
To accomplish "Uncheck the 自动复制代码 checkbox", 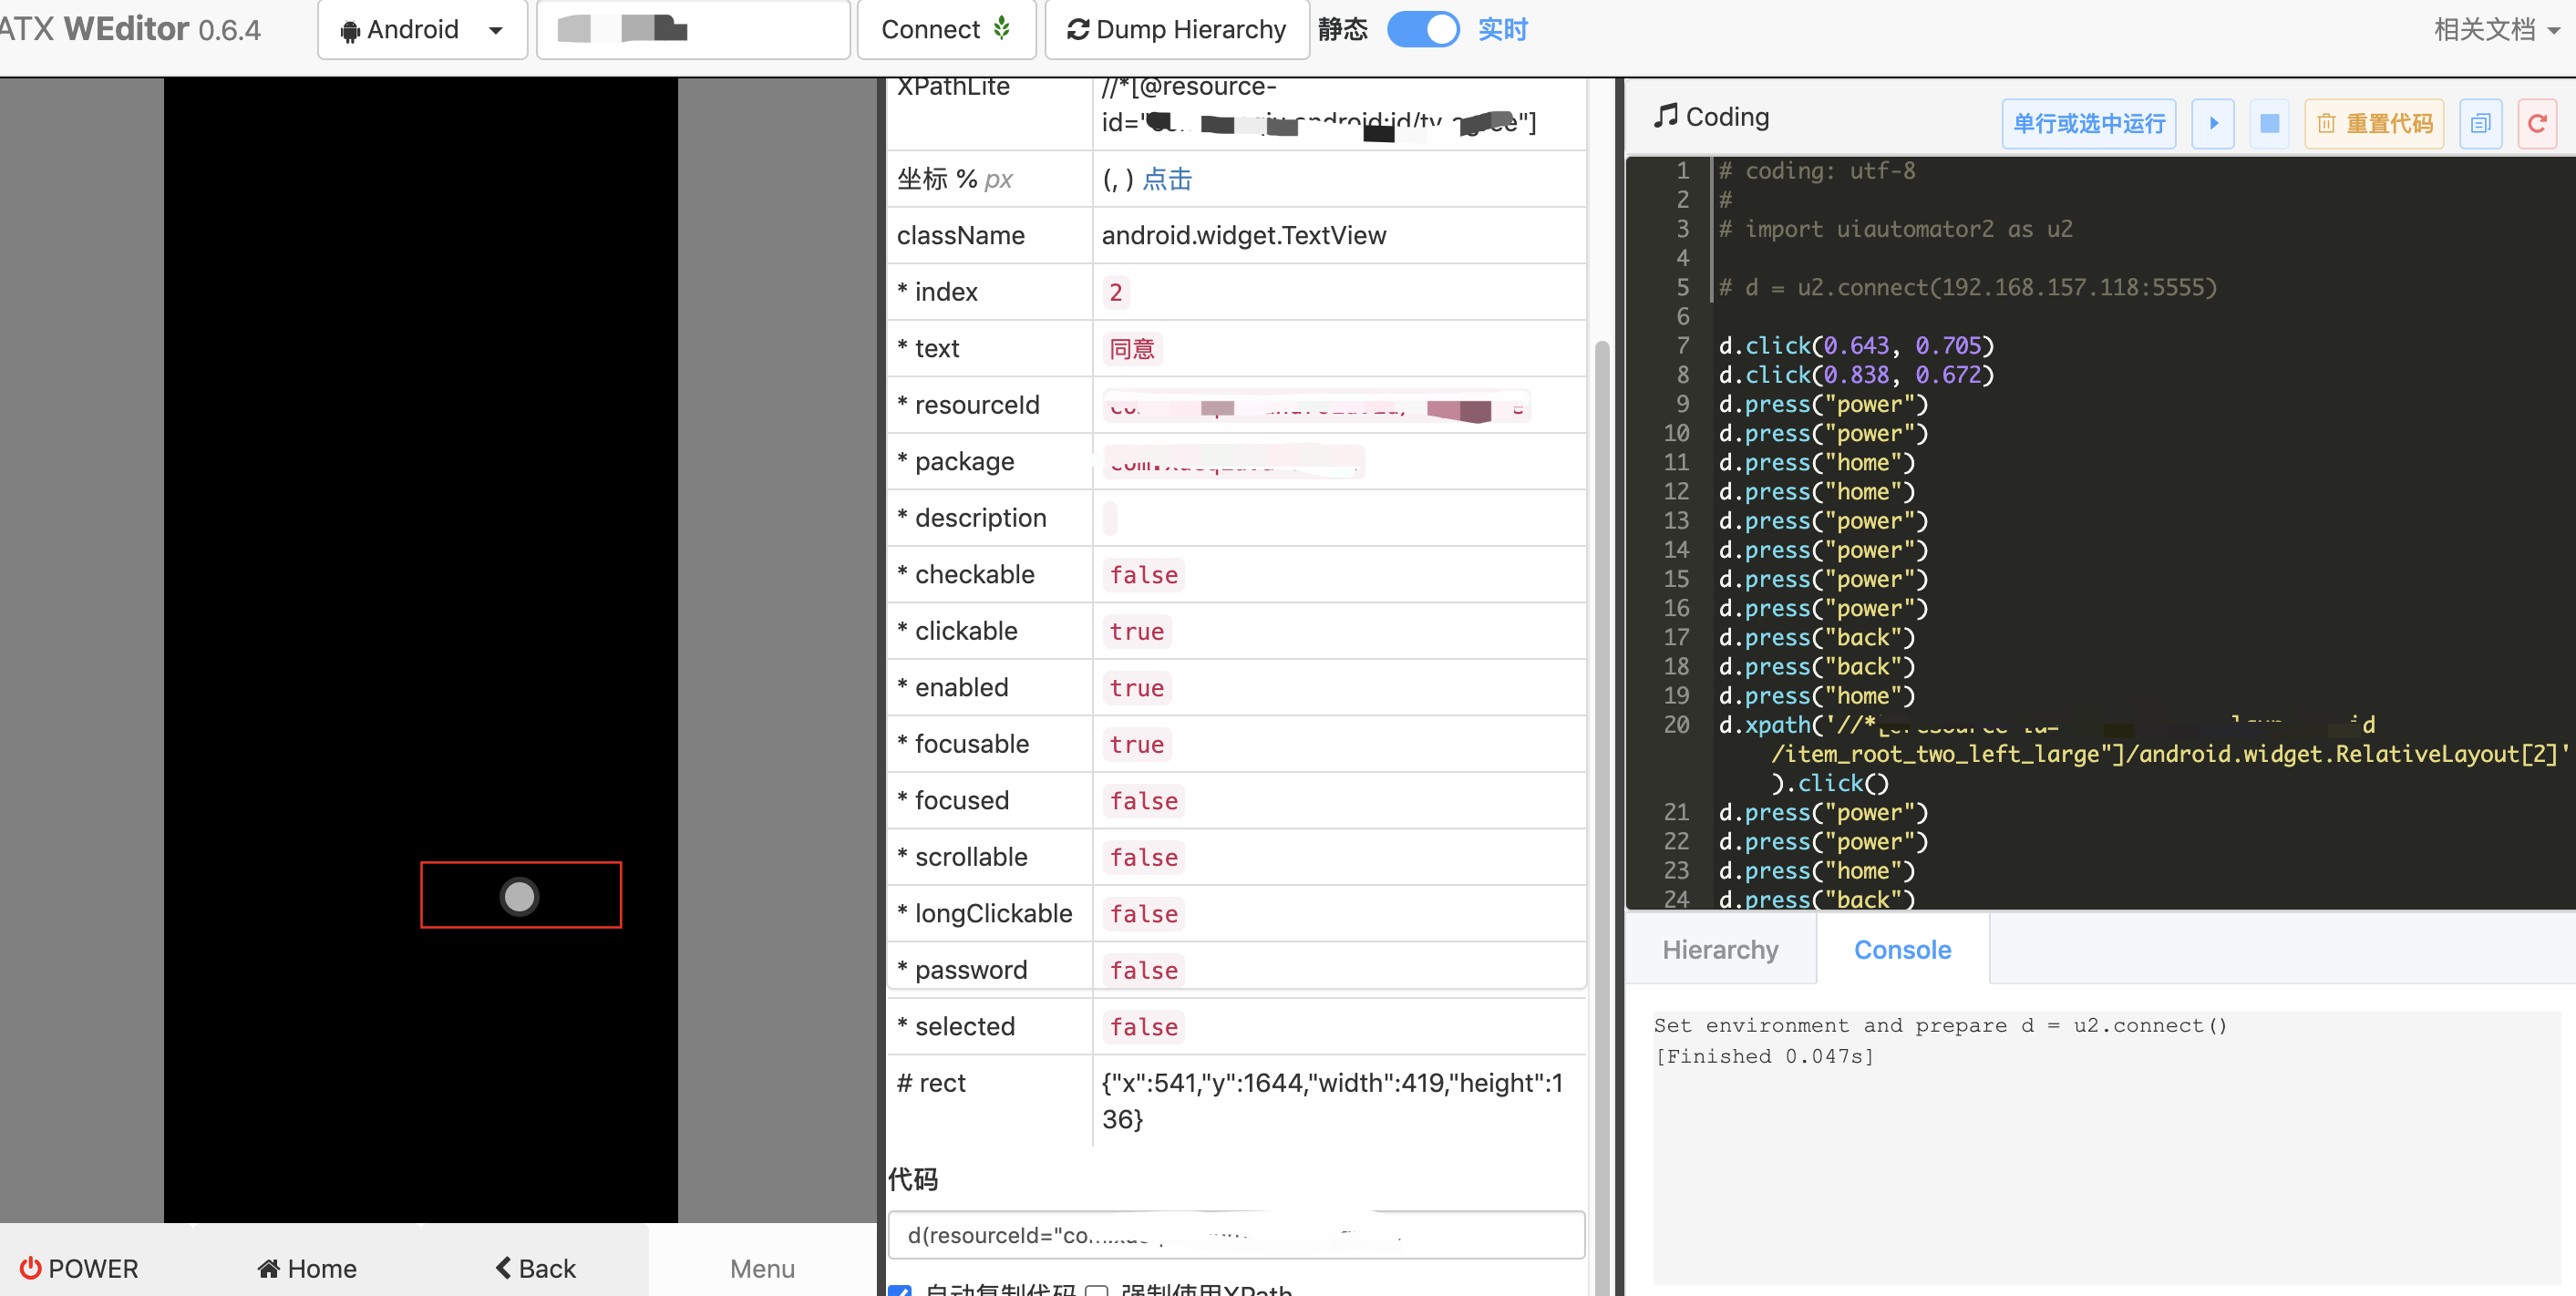I will (899, 1291).
